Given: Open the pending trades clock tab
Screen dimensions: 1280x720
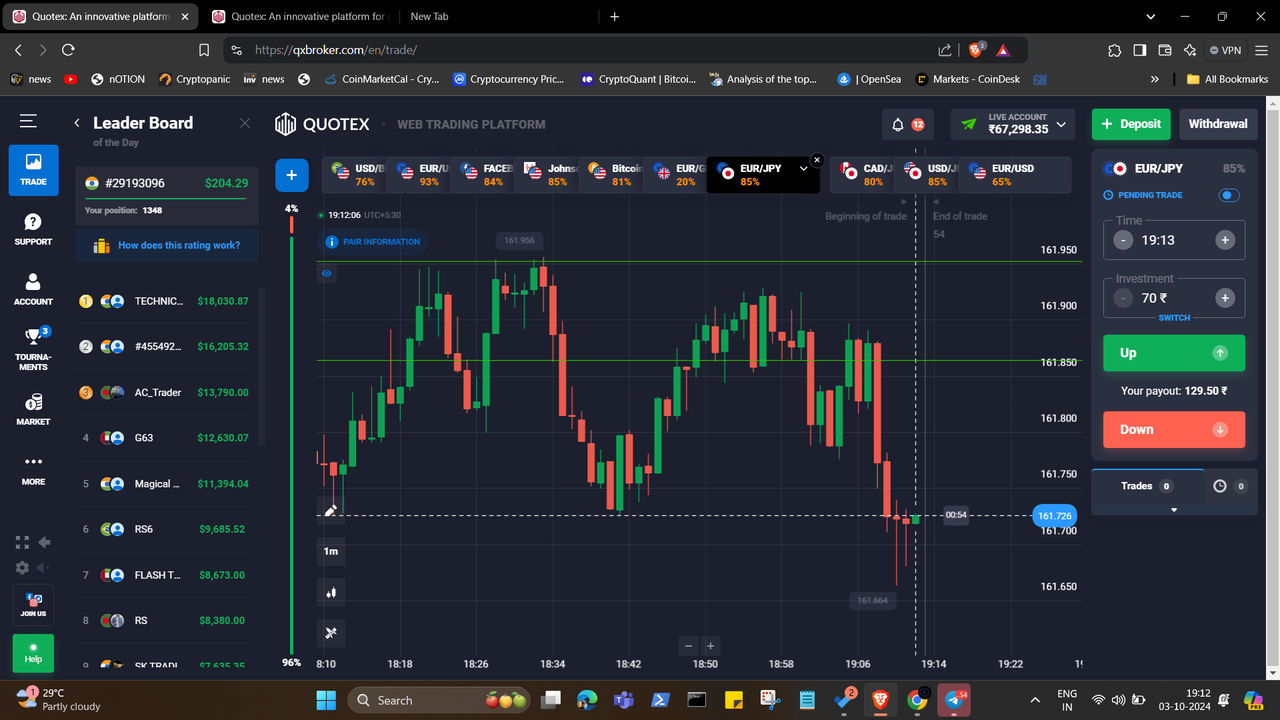Looking at the screenshot, I should pyautogui.click(x=1229, y=486).
